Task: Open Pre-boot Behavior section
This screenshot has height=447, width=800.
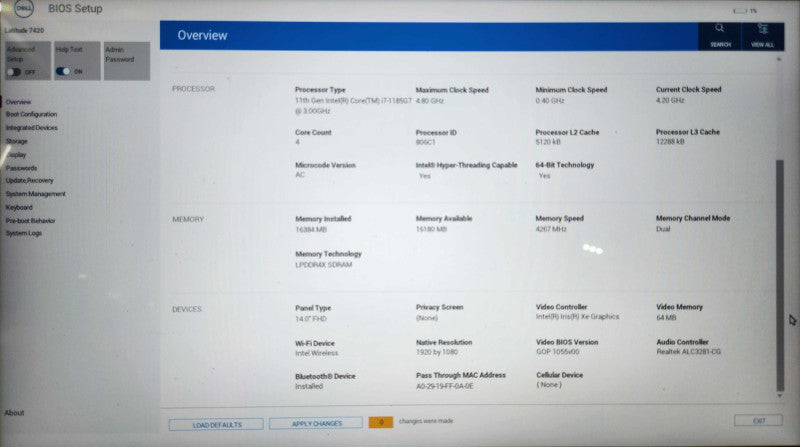Action: coord(30,221)
